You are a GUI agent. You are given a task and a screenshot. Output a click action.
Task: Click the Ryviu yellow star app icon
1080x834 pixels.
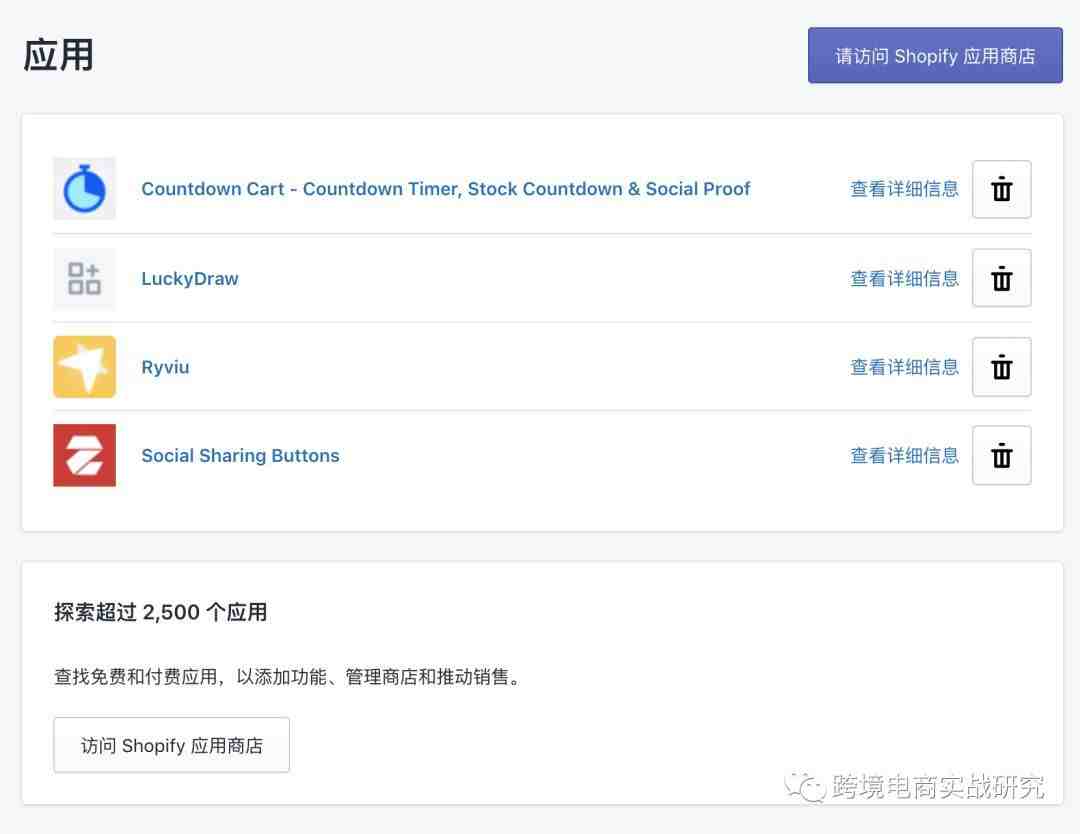(x=84, y=367)
